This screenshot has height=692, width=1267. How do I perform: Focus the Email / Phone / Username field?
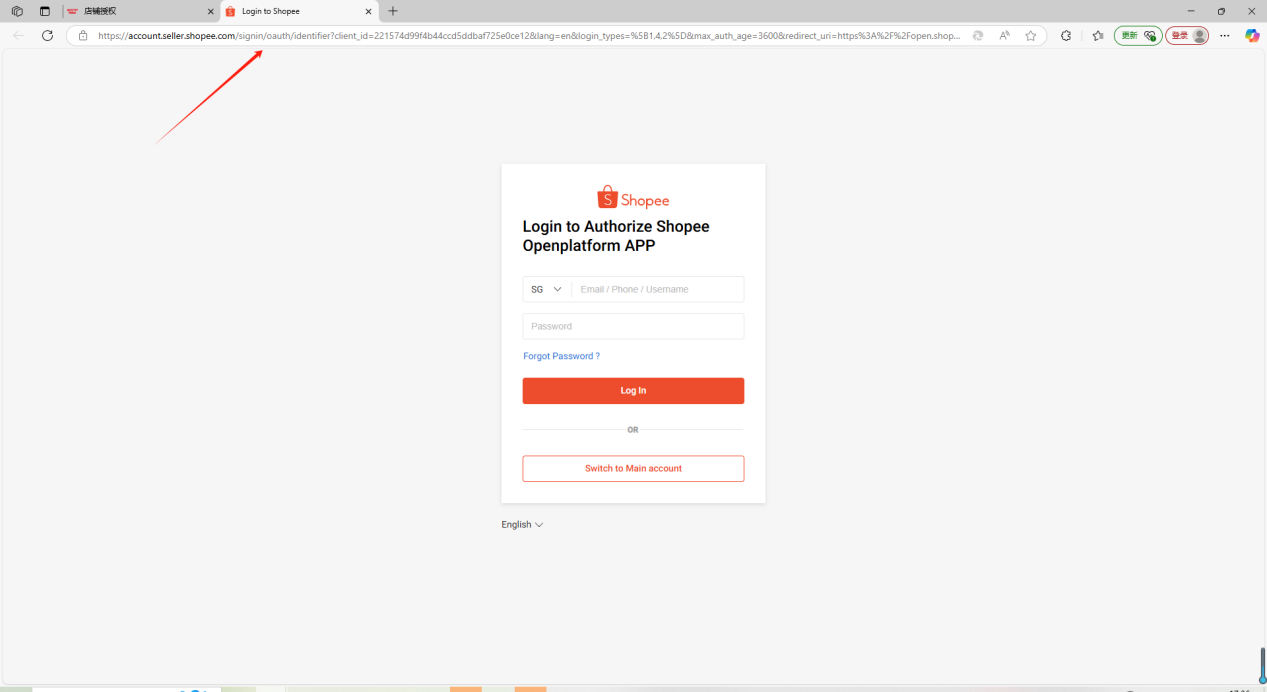pyautogui.click(x=658, y=289)
